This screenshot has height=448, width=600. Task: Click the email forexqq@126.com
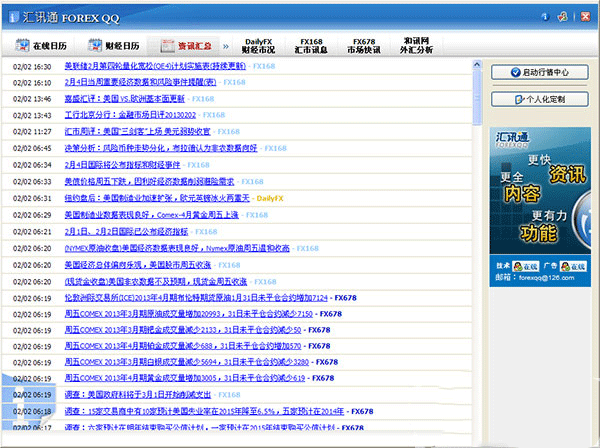[x=546, y=278]
